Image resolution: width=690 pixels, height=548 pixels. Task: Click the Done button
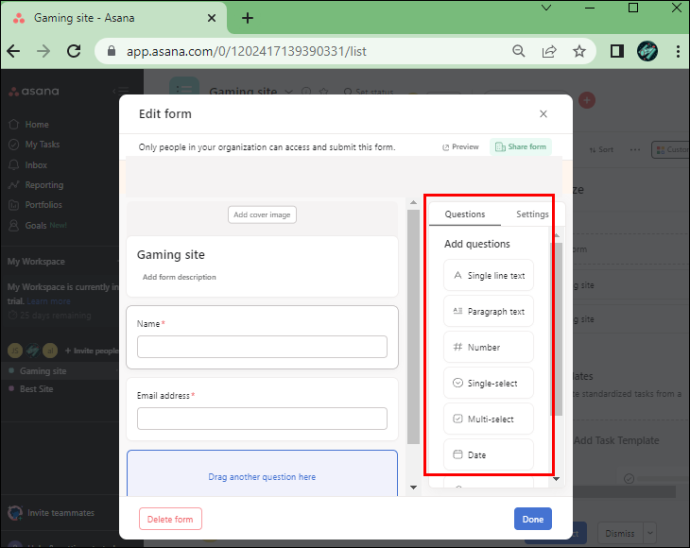tap(532, 519)
